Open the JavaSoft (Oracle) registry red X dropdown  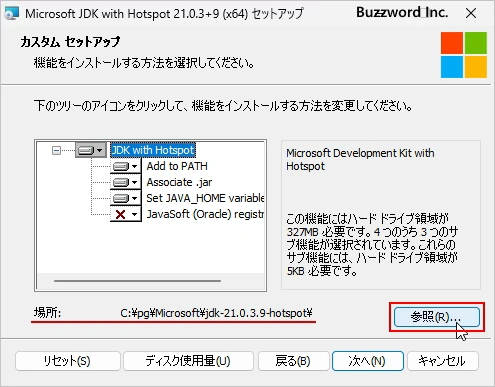[x=126, y=214]
